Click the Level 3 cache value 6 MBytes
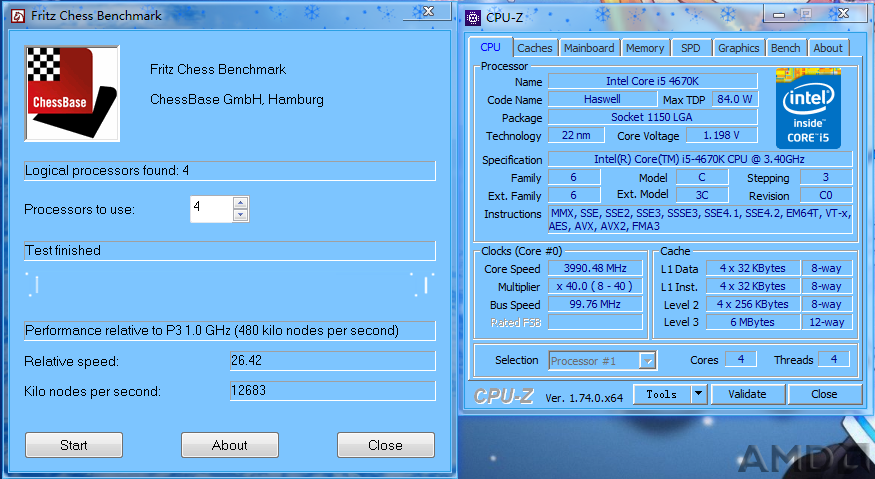This screenshot has width=875, height=479. tap(752, 322)
